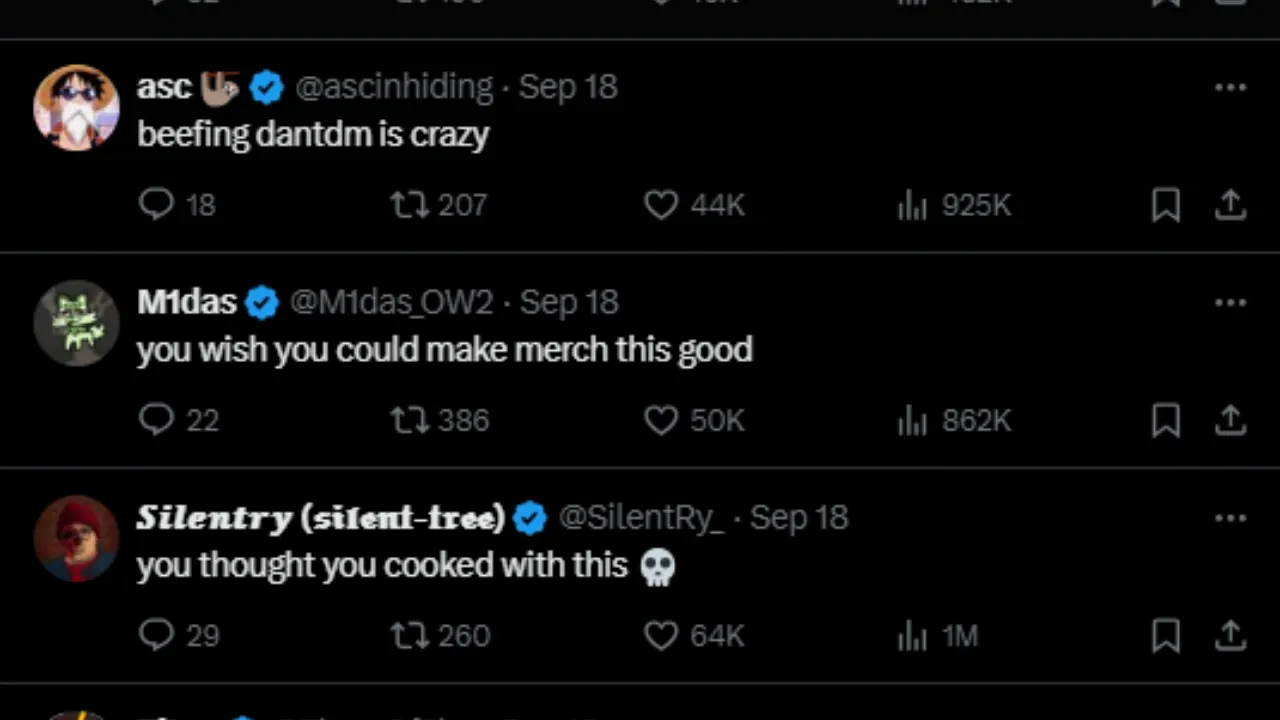Viewport: 1280px width, 720px height.
Task: Open more options on M1das's tweet
Action: coord(1230,303)
